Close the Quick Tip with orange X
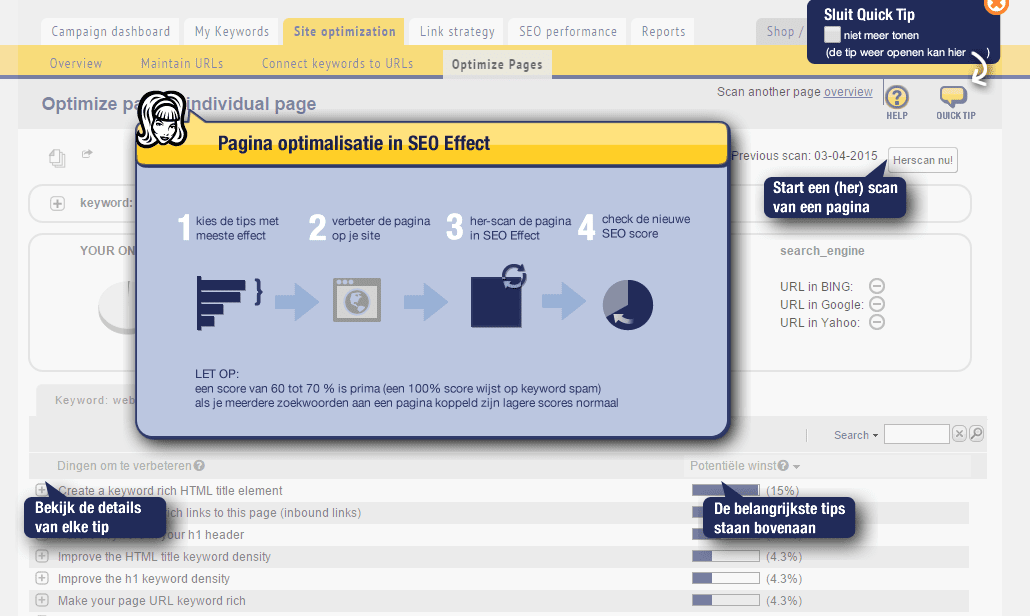The width and height of the screenshot is (1030, 616). click(x=996, y=4)
